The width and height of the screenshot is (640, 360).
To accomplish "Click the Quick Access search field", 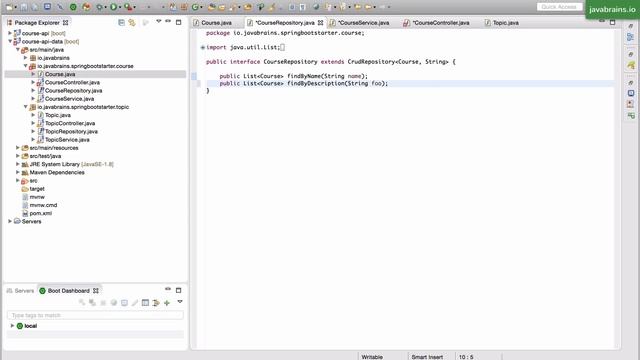I will click(559, 7).
